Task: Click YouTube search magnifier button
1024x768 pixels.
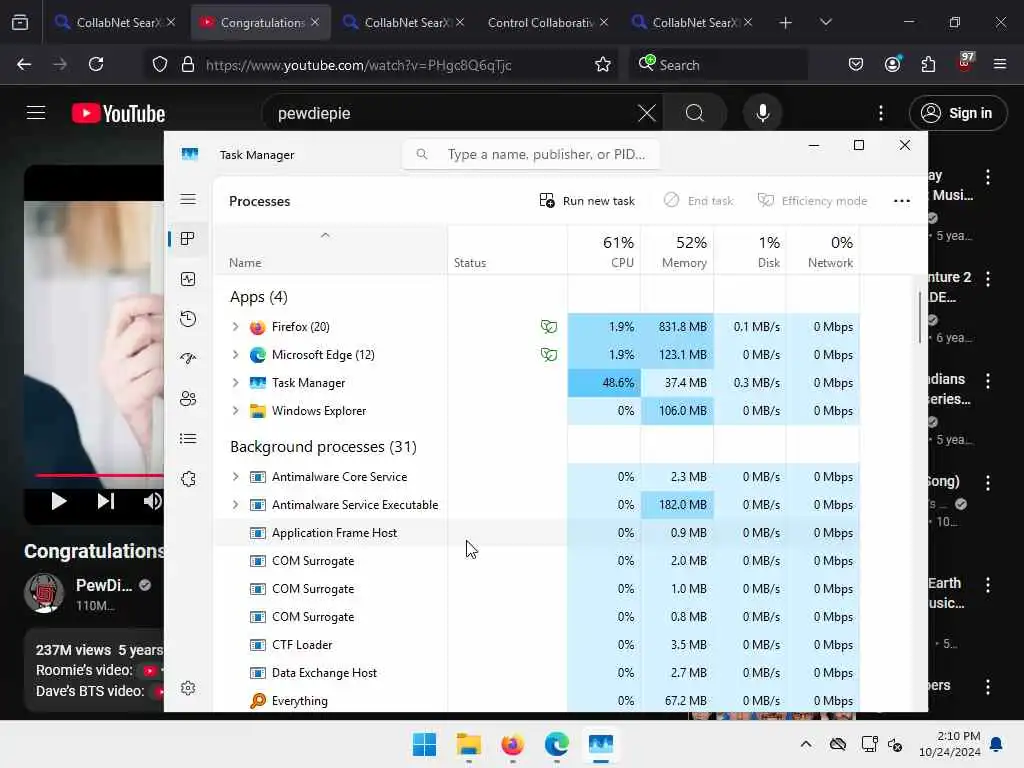Action: coord(695,113)
